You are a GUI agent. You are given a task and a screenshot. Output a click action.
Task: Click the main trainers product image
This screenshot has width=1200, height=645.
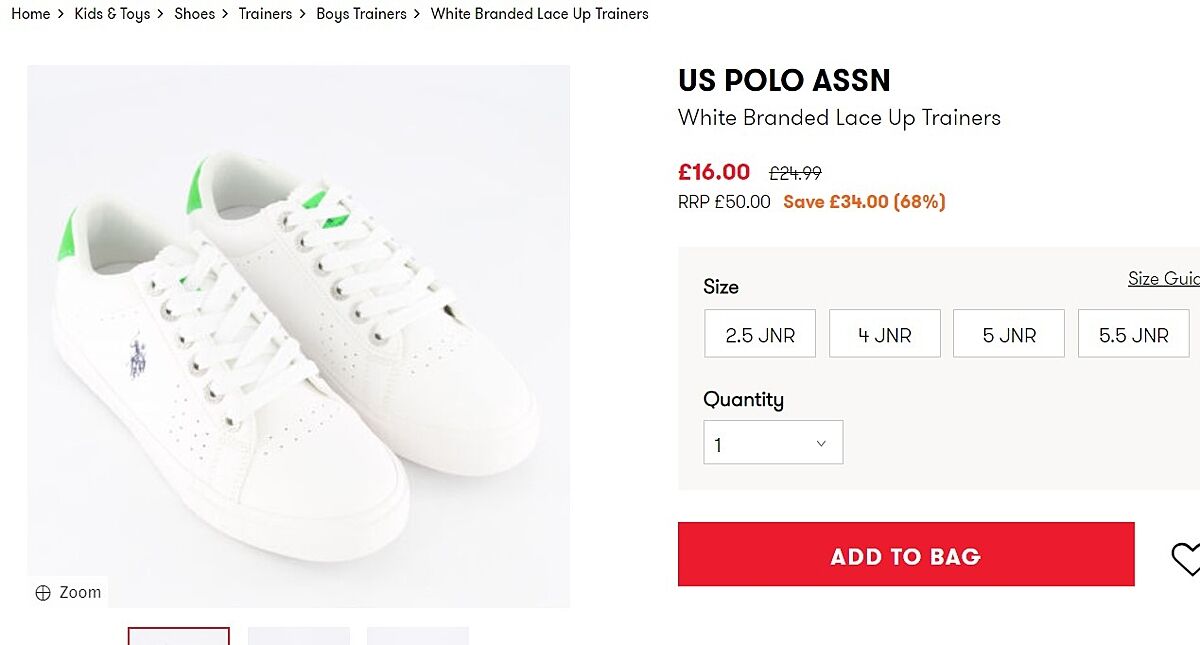[x=298, y=336]
